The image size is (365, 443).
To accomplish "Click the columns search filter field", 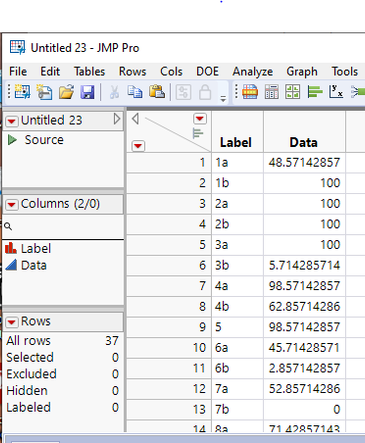I will coord(63,227).
